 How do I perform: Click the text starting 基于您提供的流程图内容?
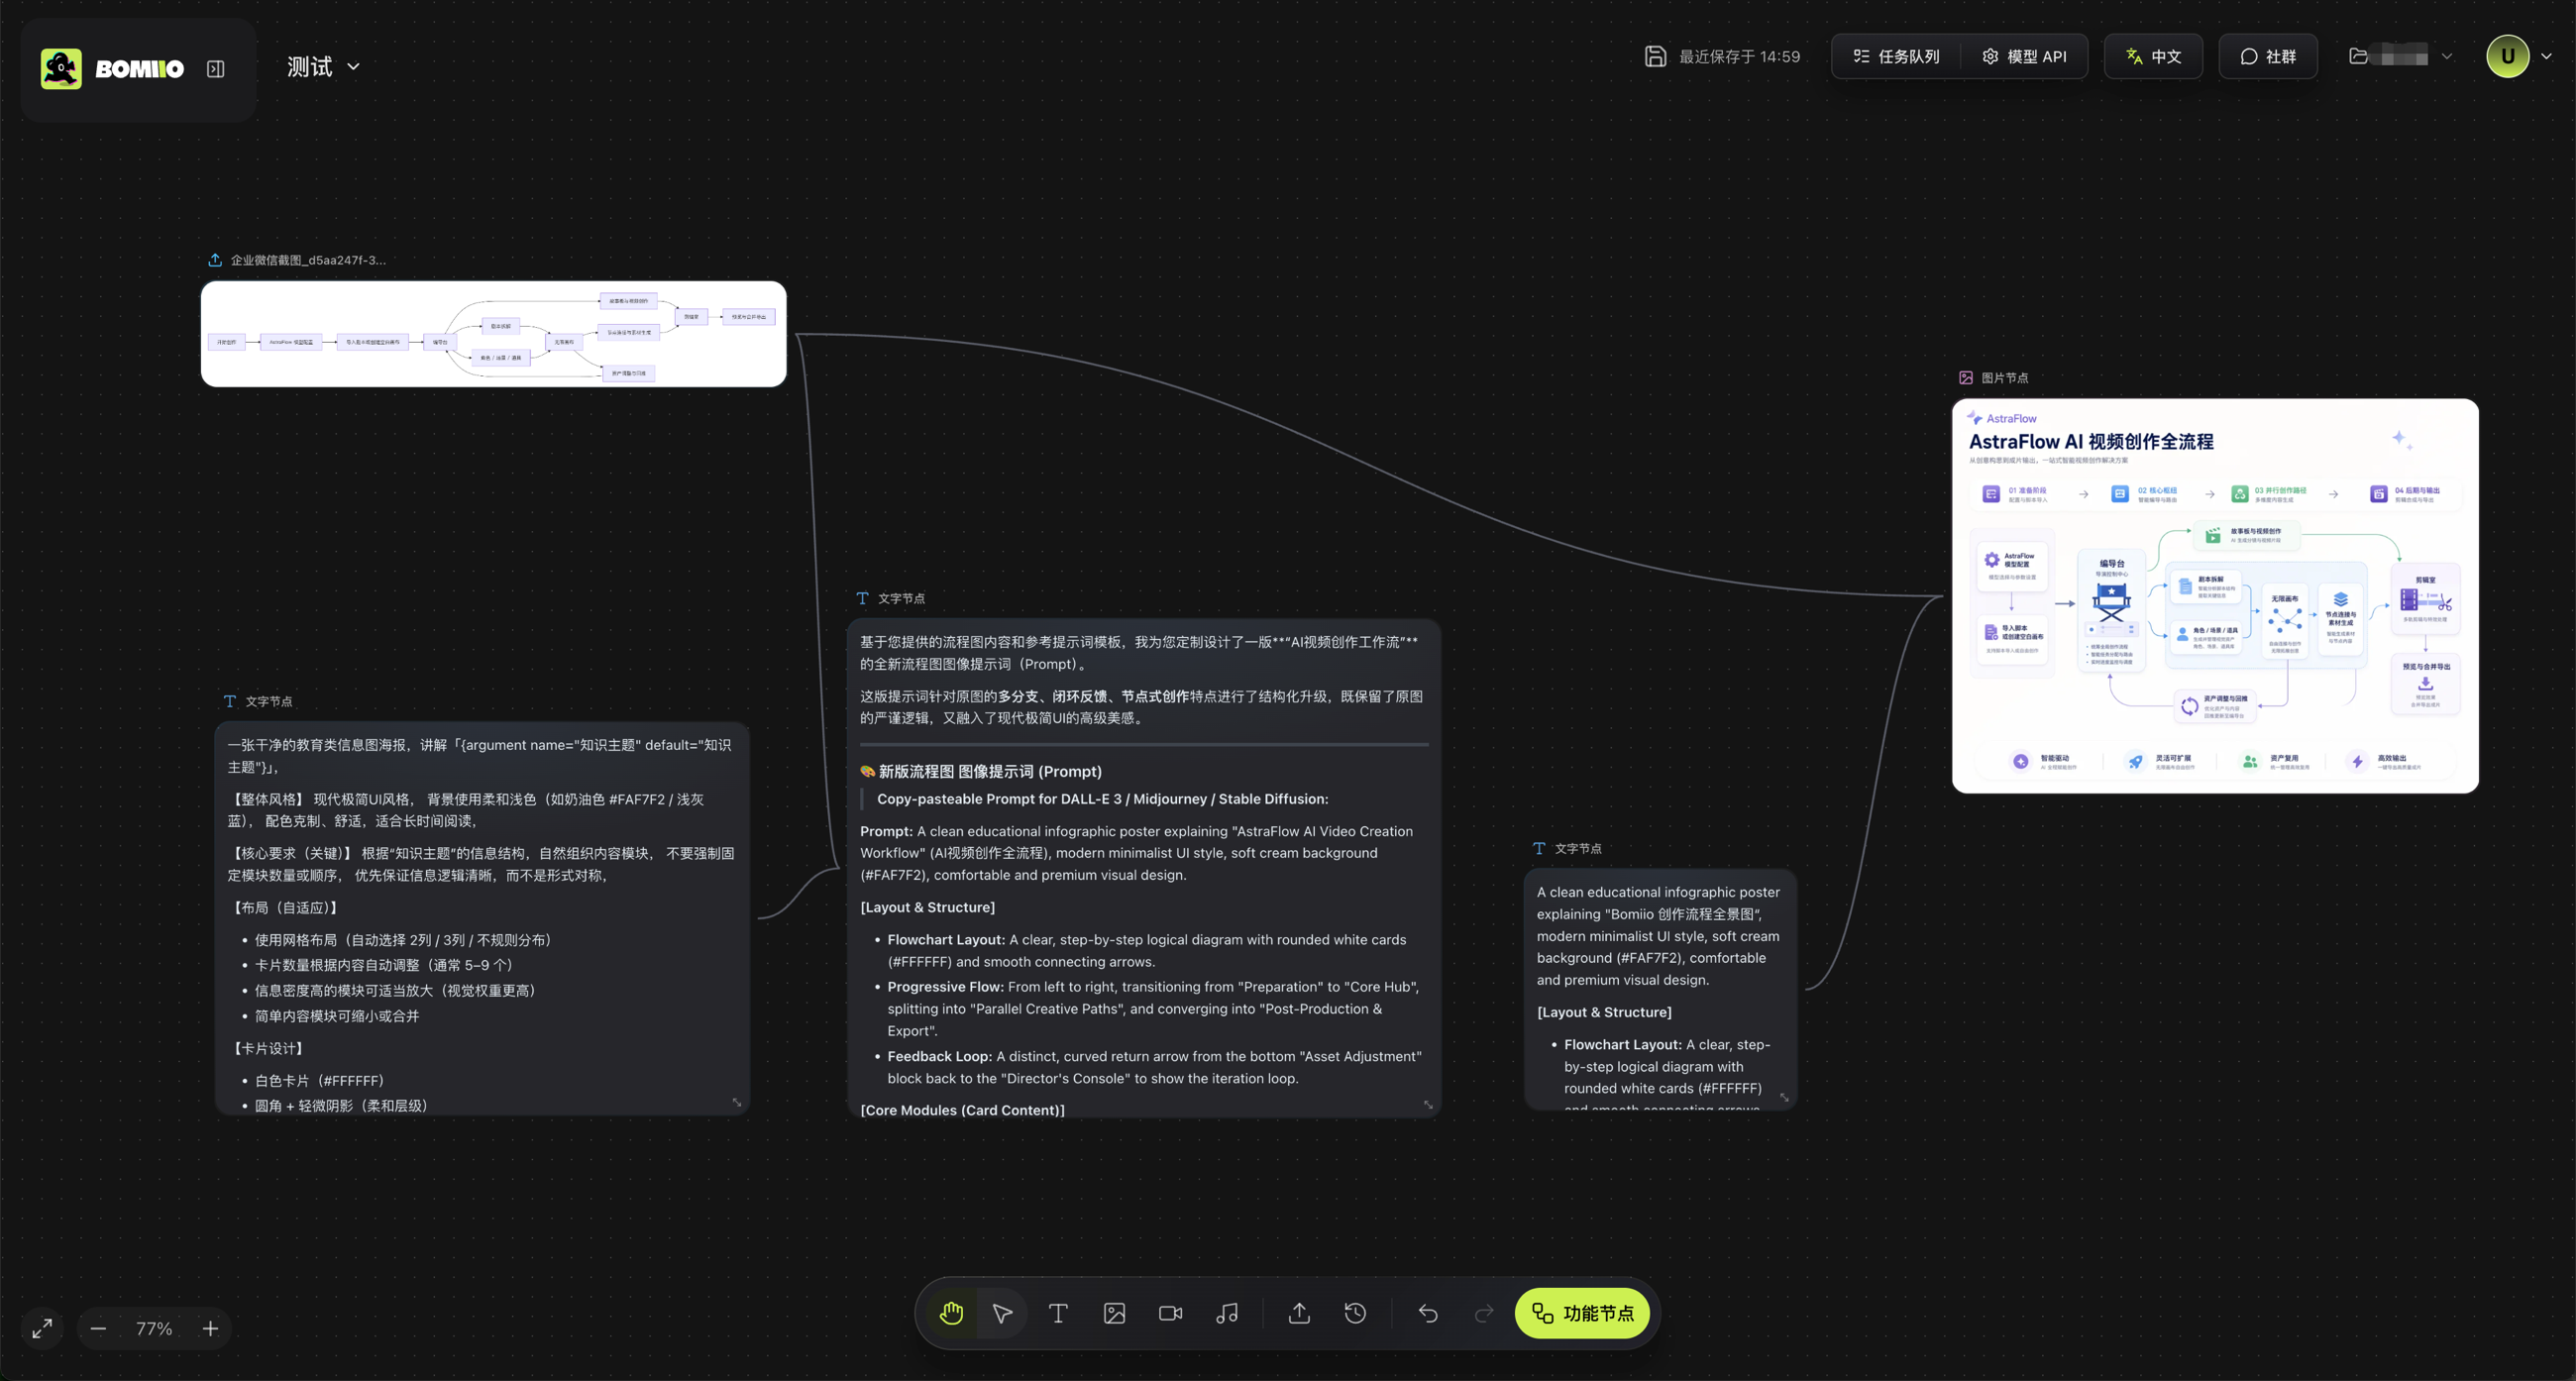(x=1140, y=653)
